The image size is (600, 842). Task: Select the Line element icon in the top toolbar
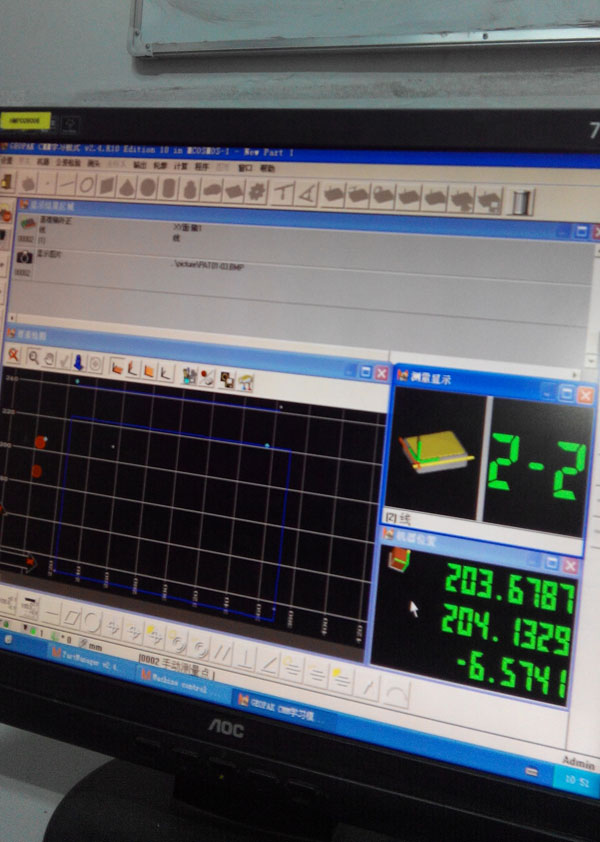coord(66,185)
